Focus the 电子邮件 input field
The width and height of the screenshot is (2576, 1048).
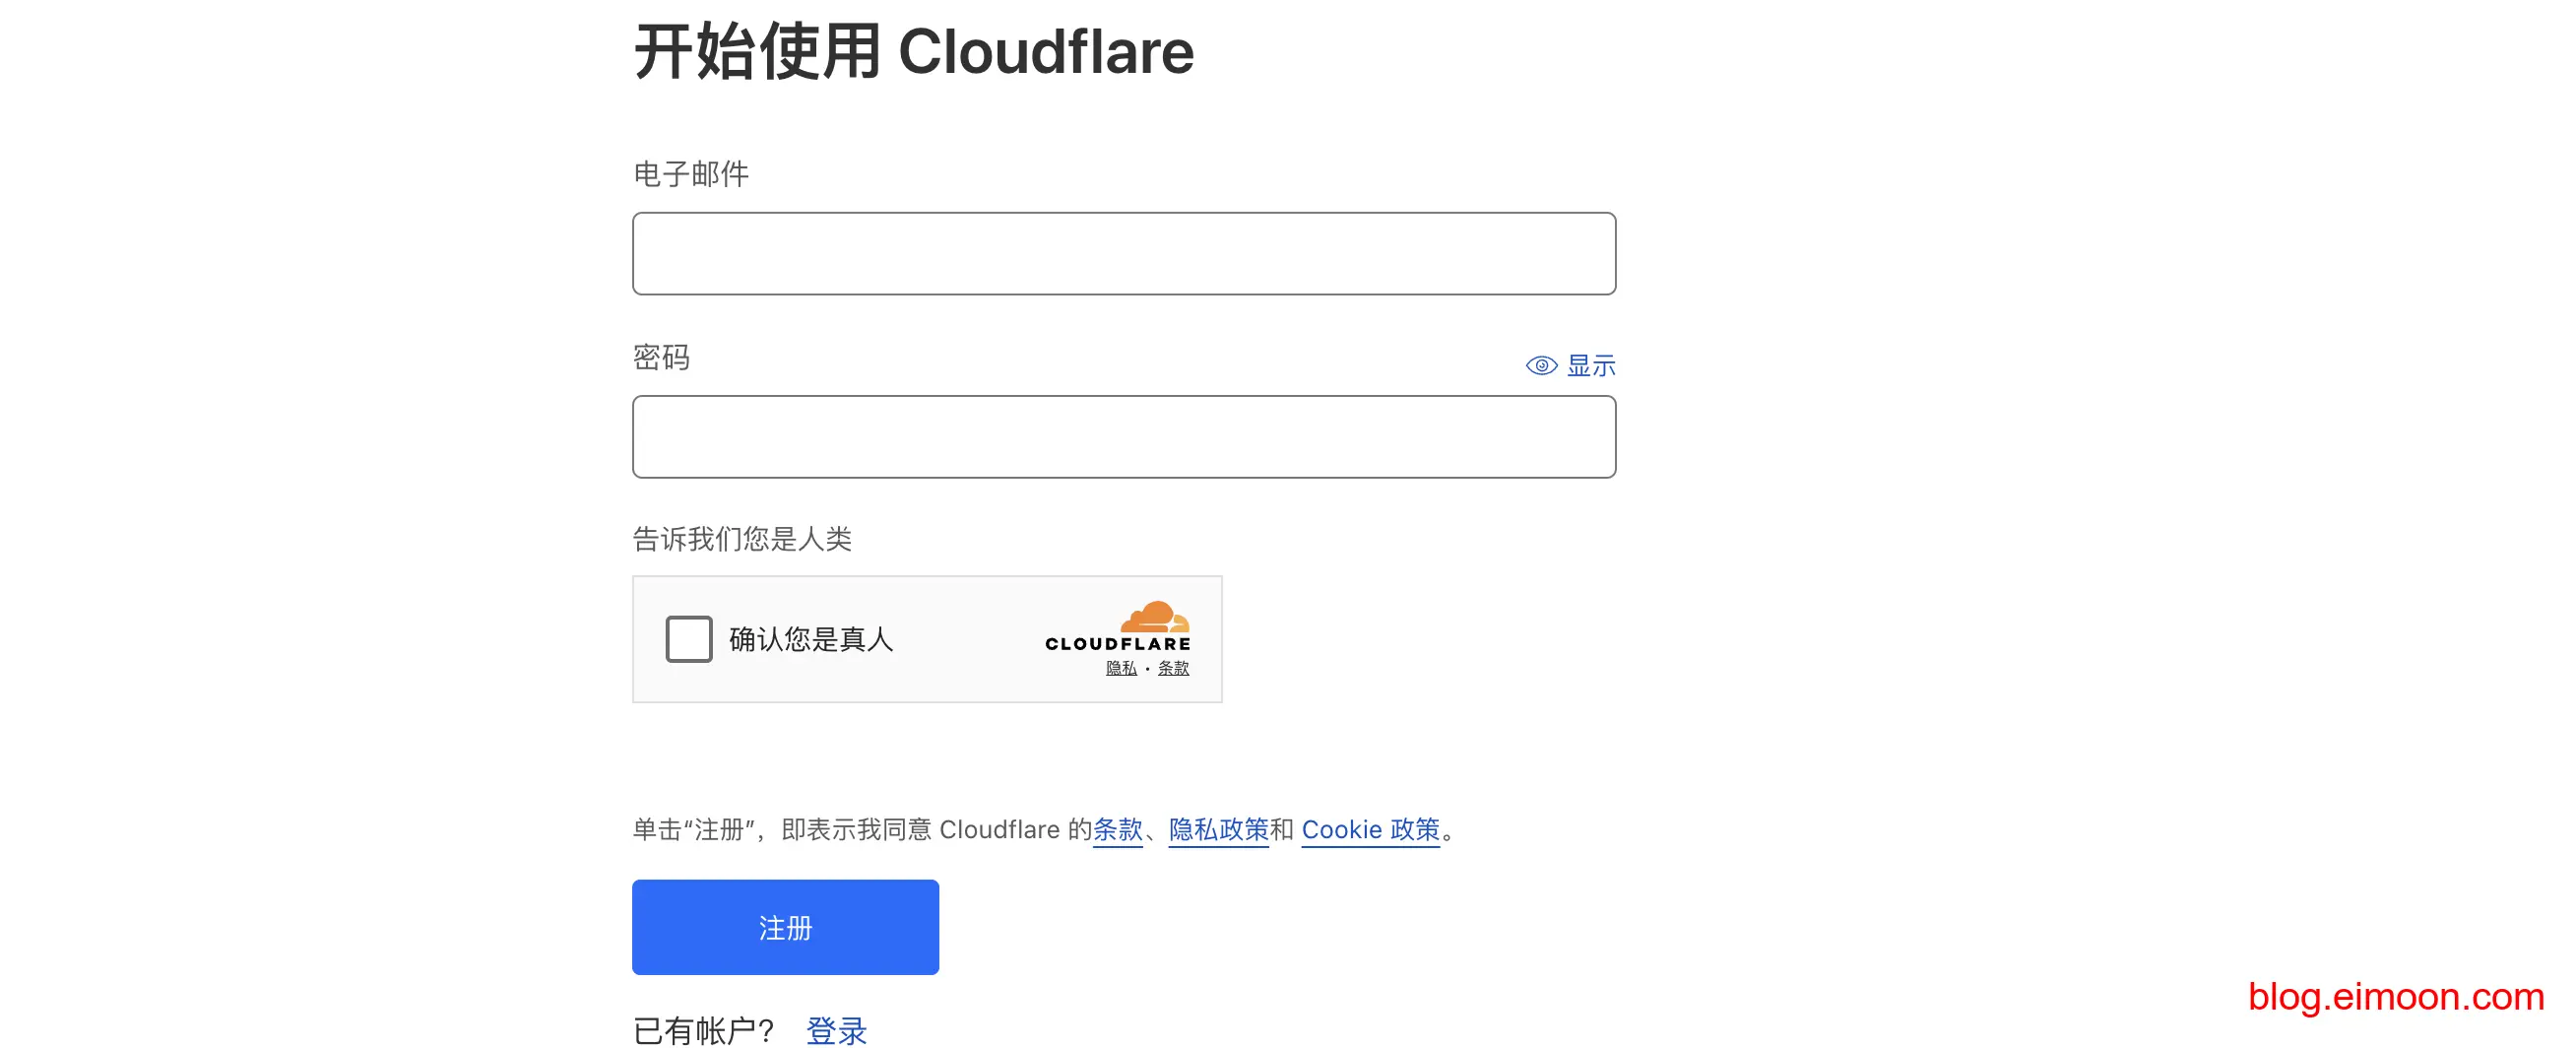(x=1123, y=254)
